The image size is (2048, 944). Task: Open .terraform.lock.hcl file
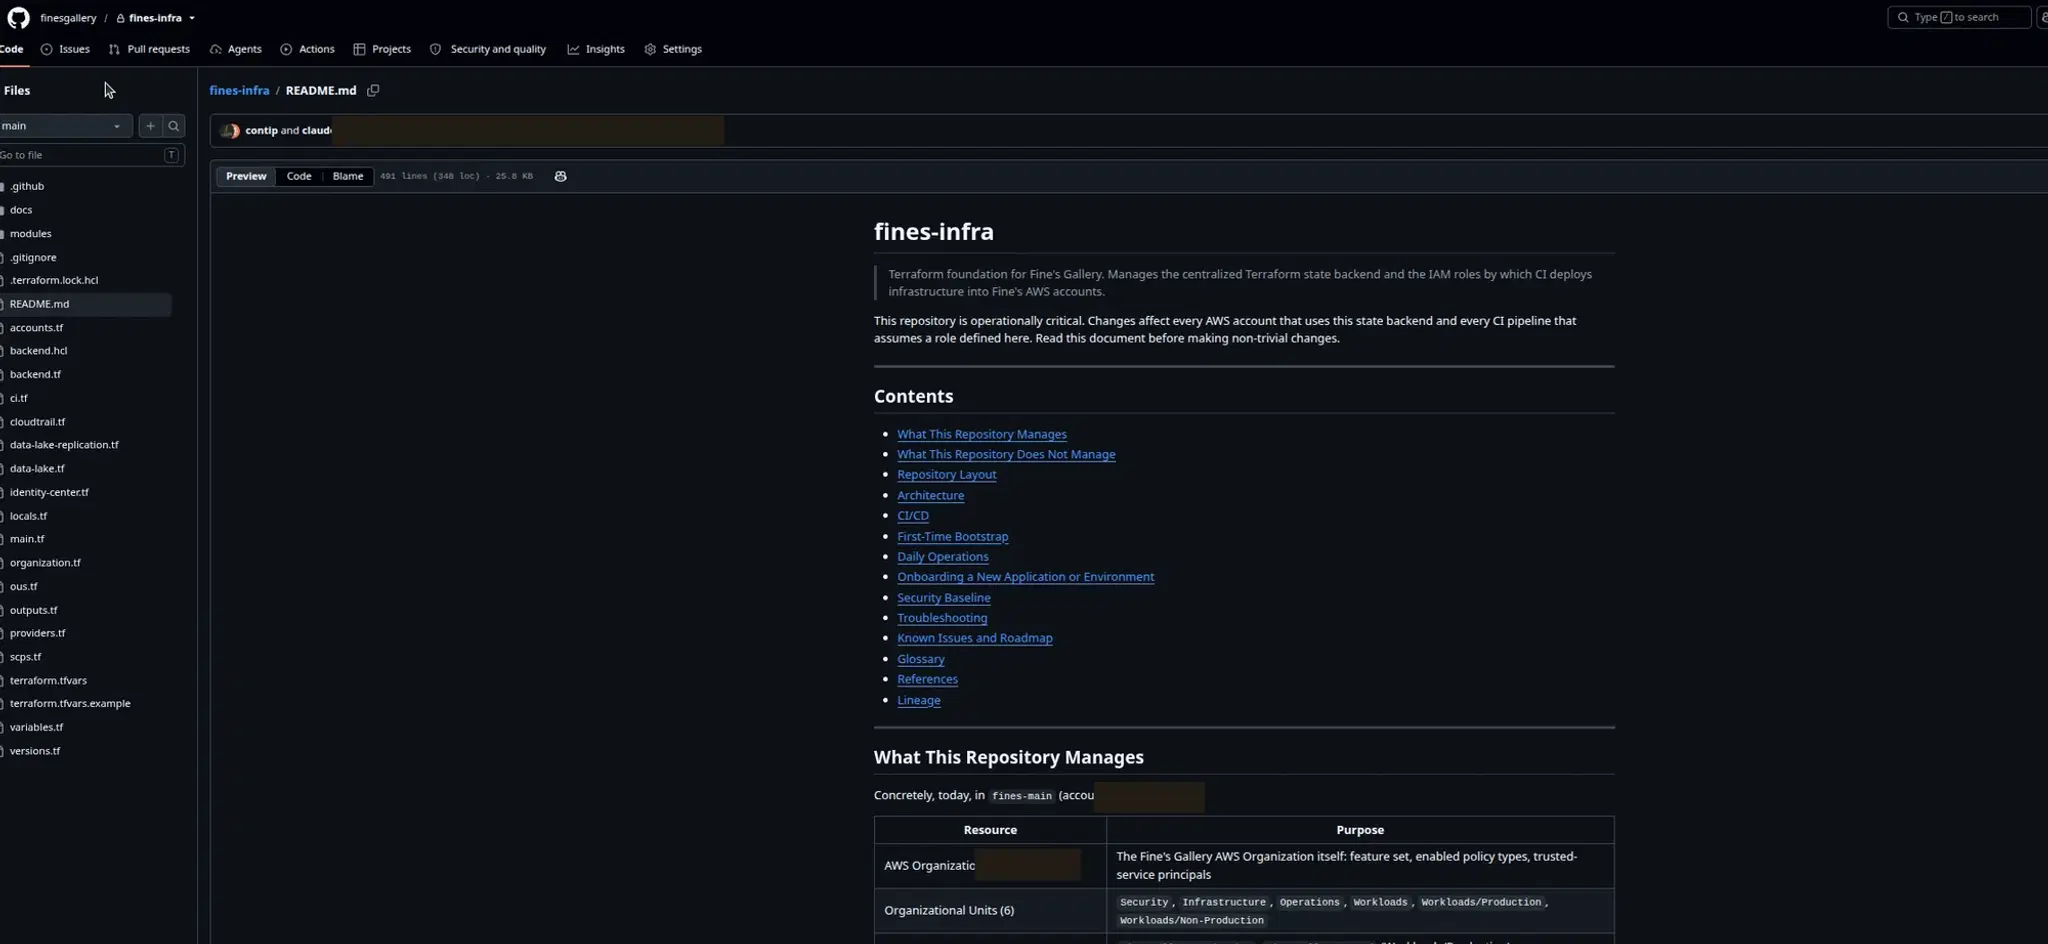point(54,280)
